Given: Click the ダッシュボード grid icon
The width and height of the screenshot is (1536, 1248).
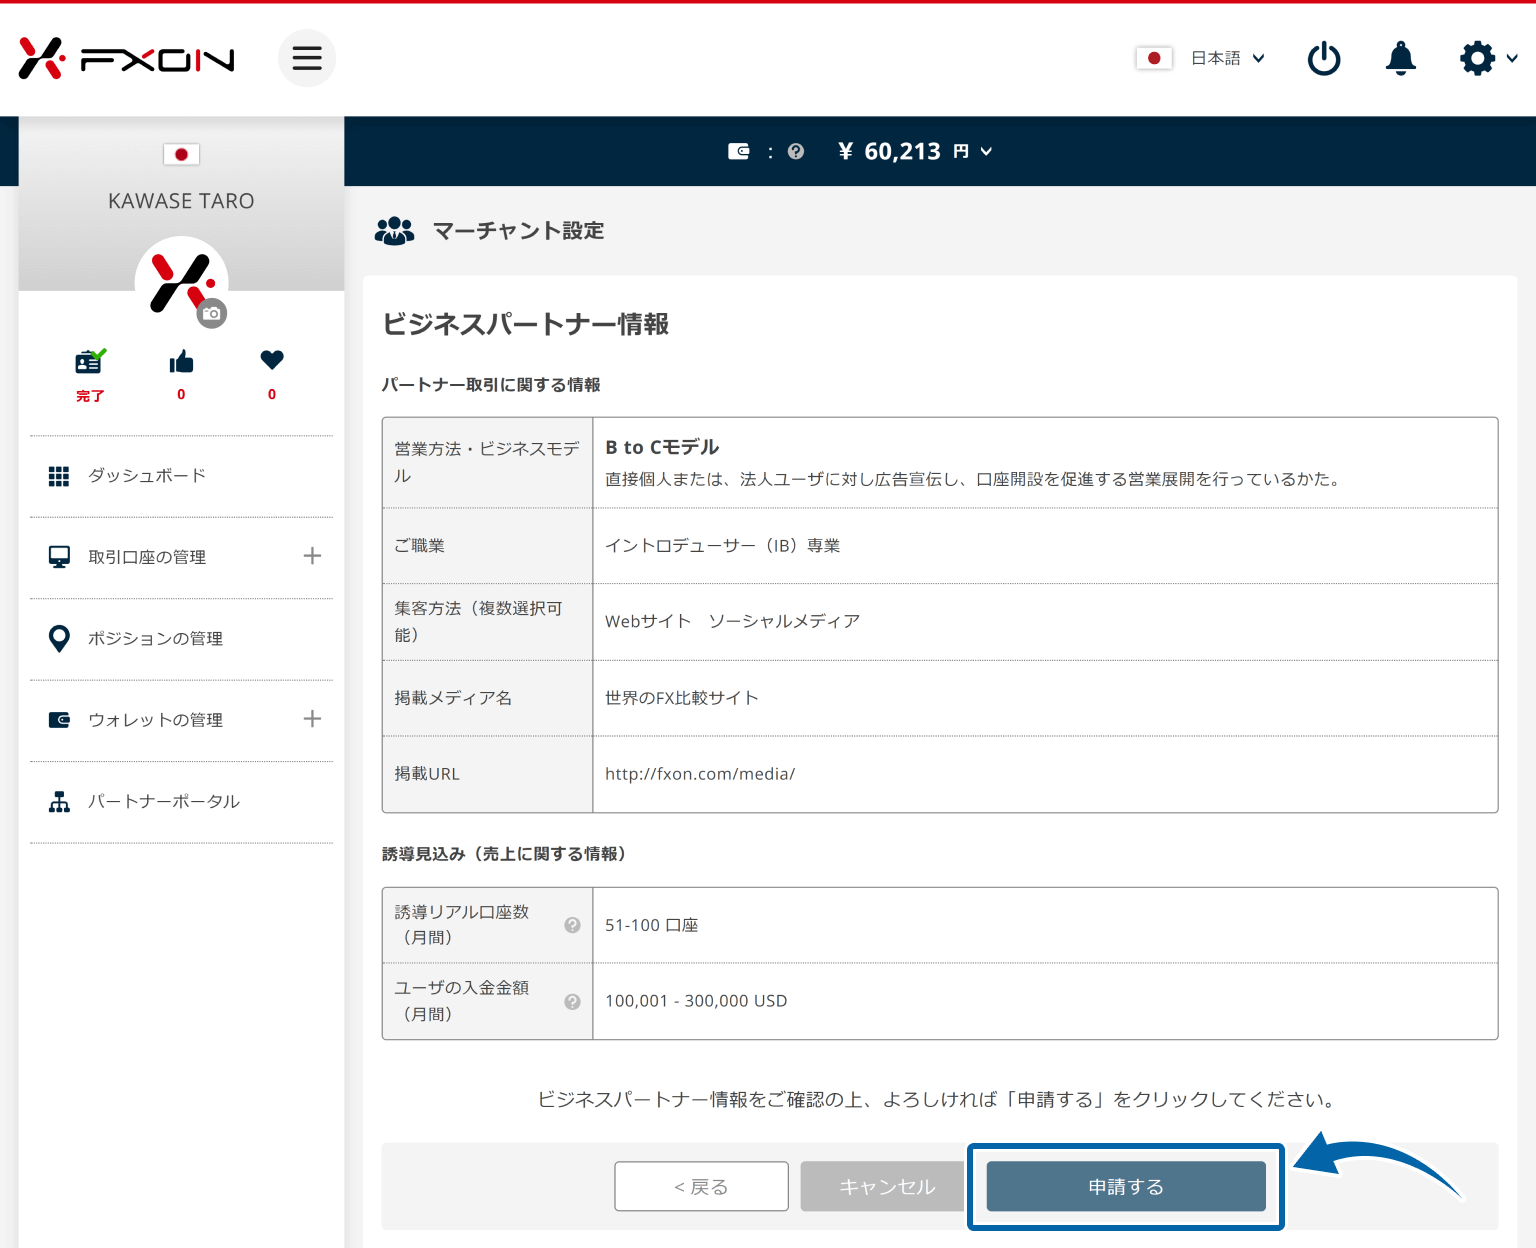Looking at the screenshot, I should pos(59,476).
